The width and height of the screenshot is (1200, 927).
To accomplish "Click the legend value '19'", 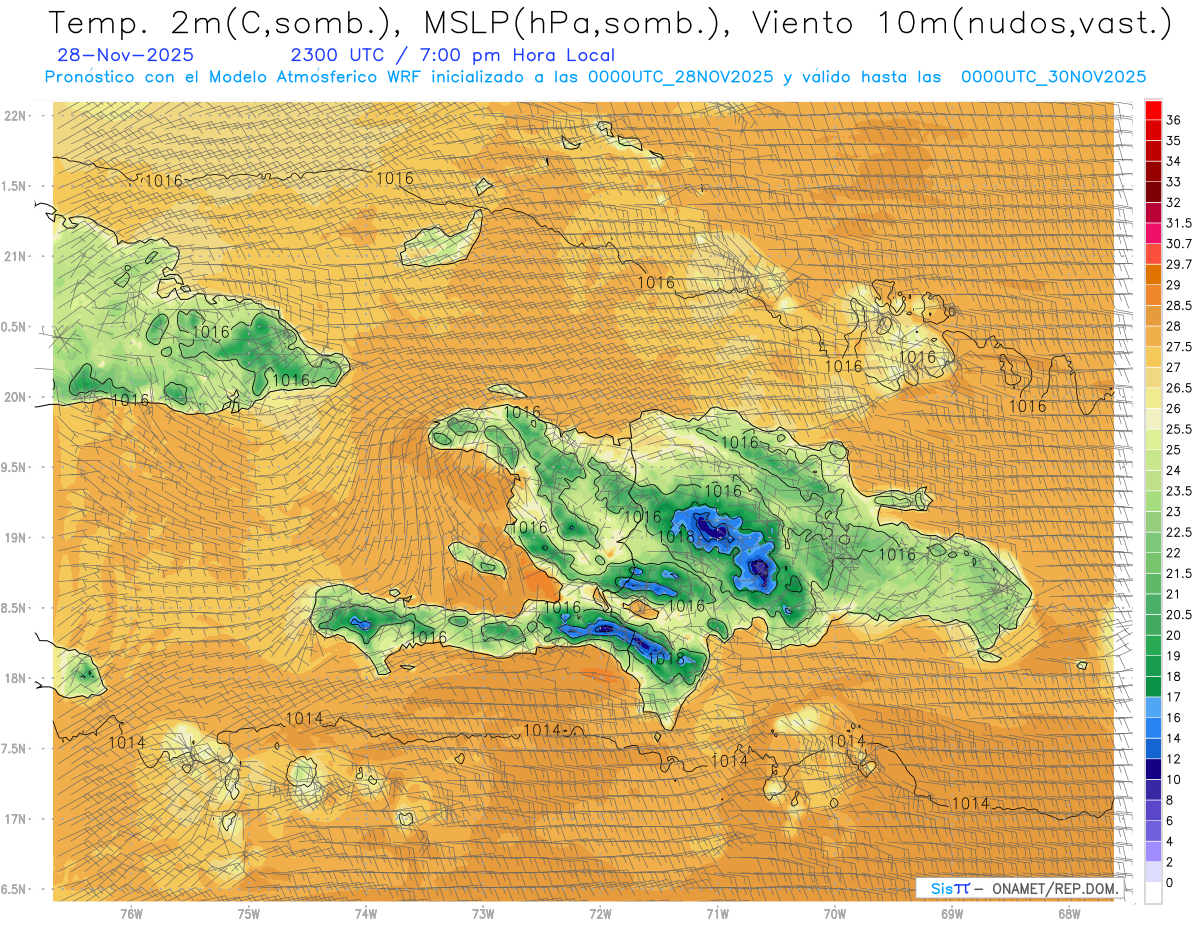I will tap(1173, 656).
